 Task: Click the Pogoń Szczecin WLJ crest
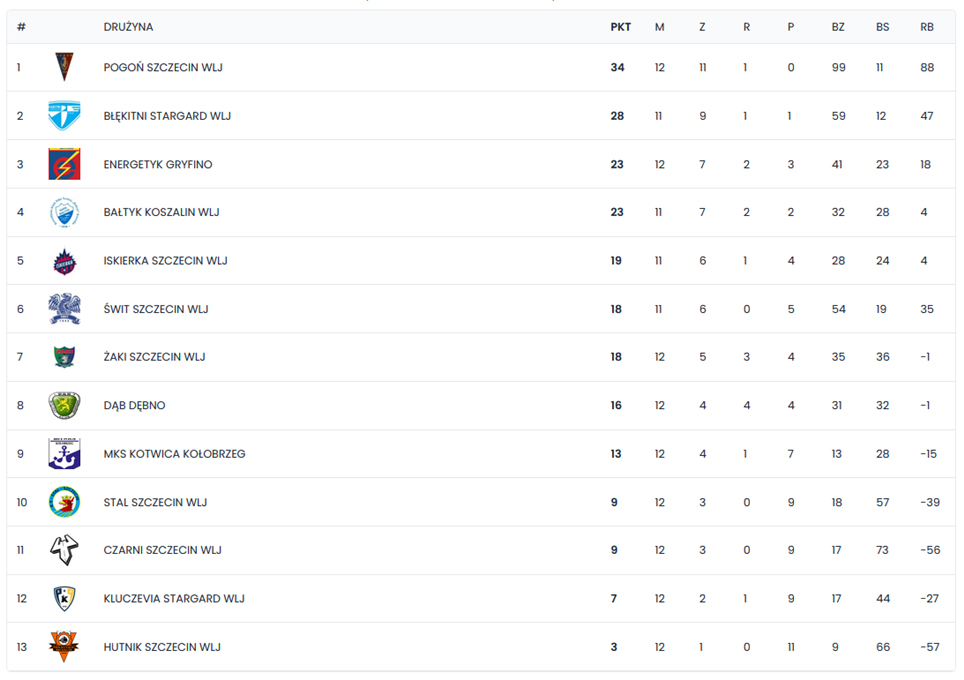click(64, 67)
